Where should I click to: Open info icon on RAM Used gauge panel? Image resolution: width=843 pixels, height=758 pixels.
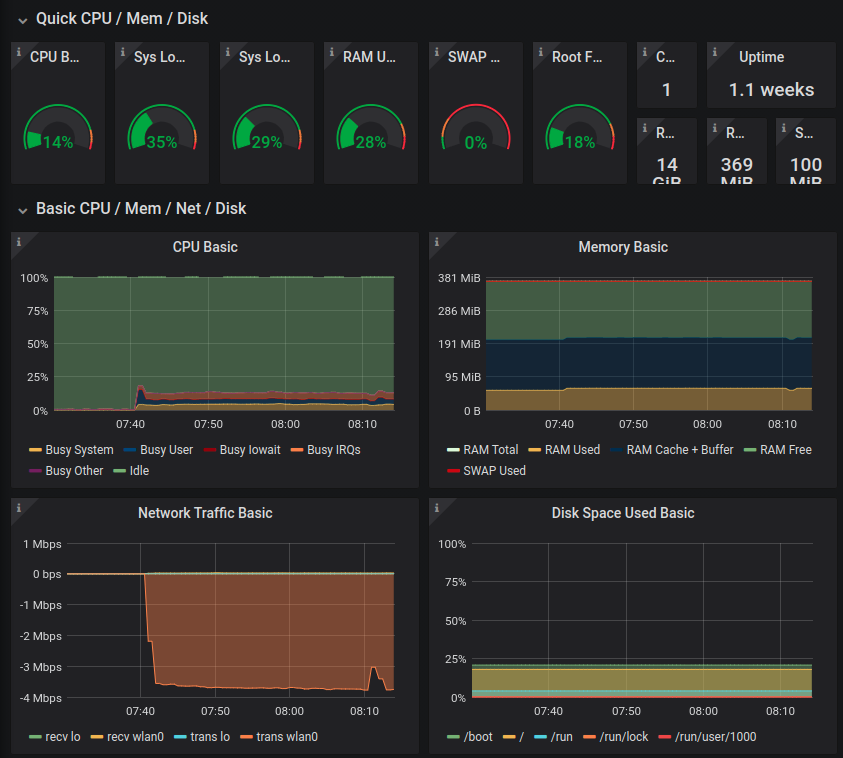tap(332, 52)
